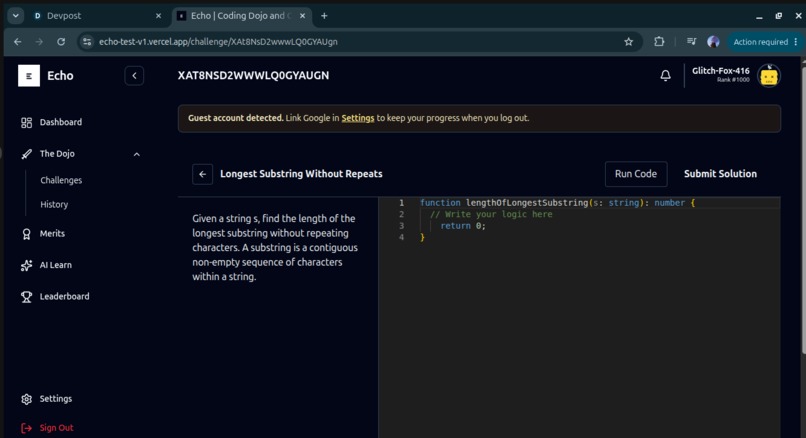Click the Glitch-Fox-416 username text

coord(721,71)
